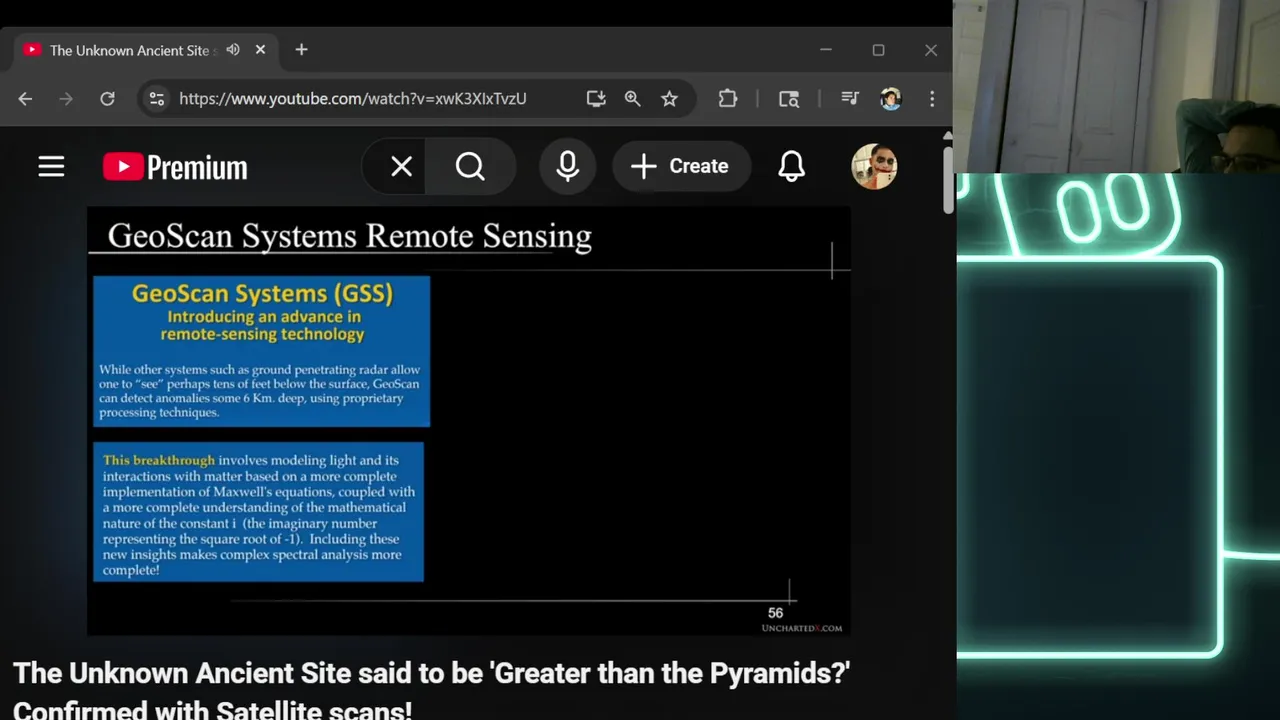Image resolution: width=1280 pixels, height=720 pixels.
Task: Reload the YouTube page
Action: (107, 99)
